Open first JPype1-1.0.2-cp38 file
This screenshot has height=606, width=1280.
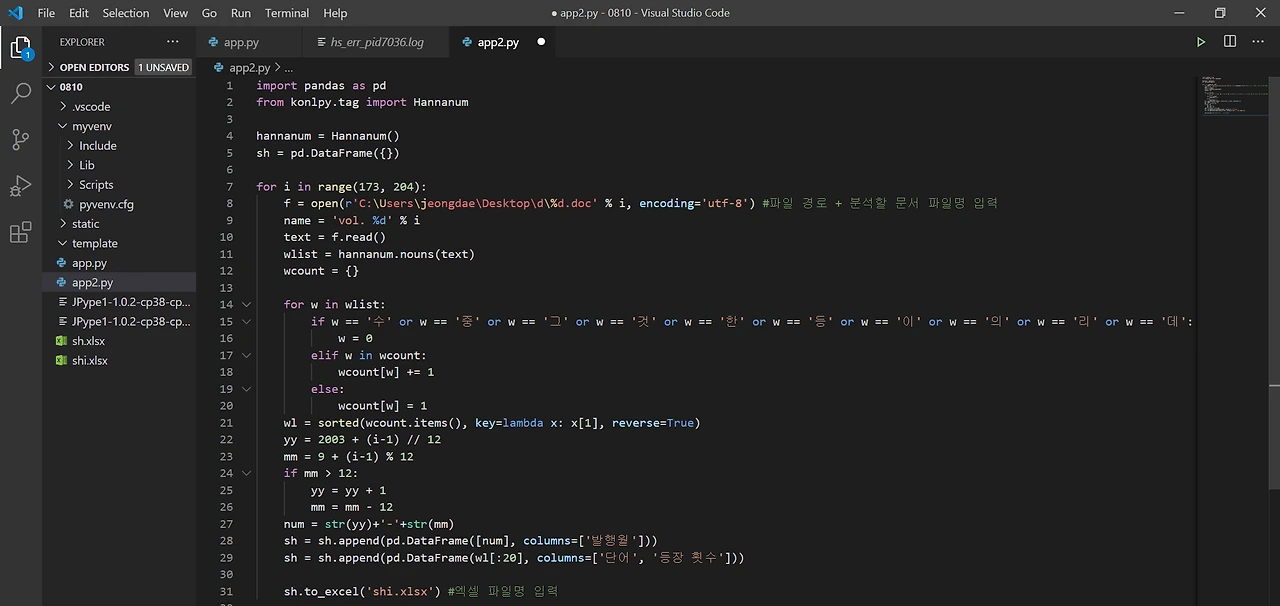point(119,302)
